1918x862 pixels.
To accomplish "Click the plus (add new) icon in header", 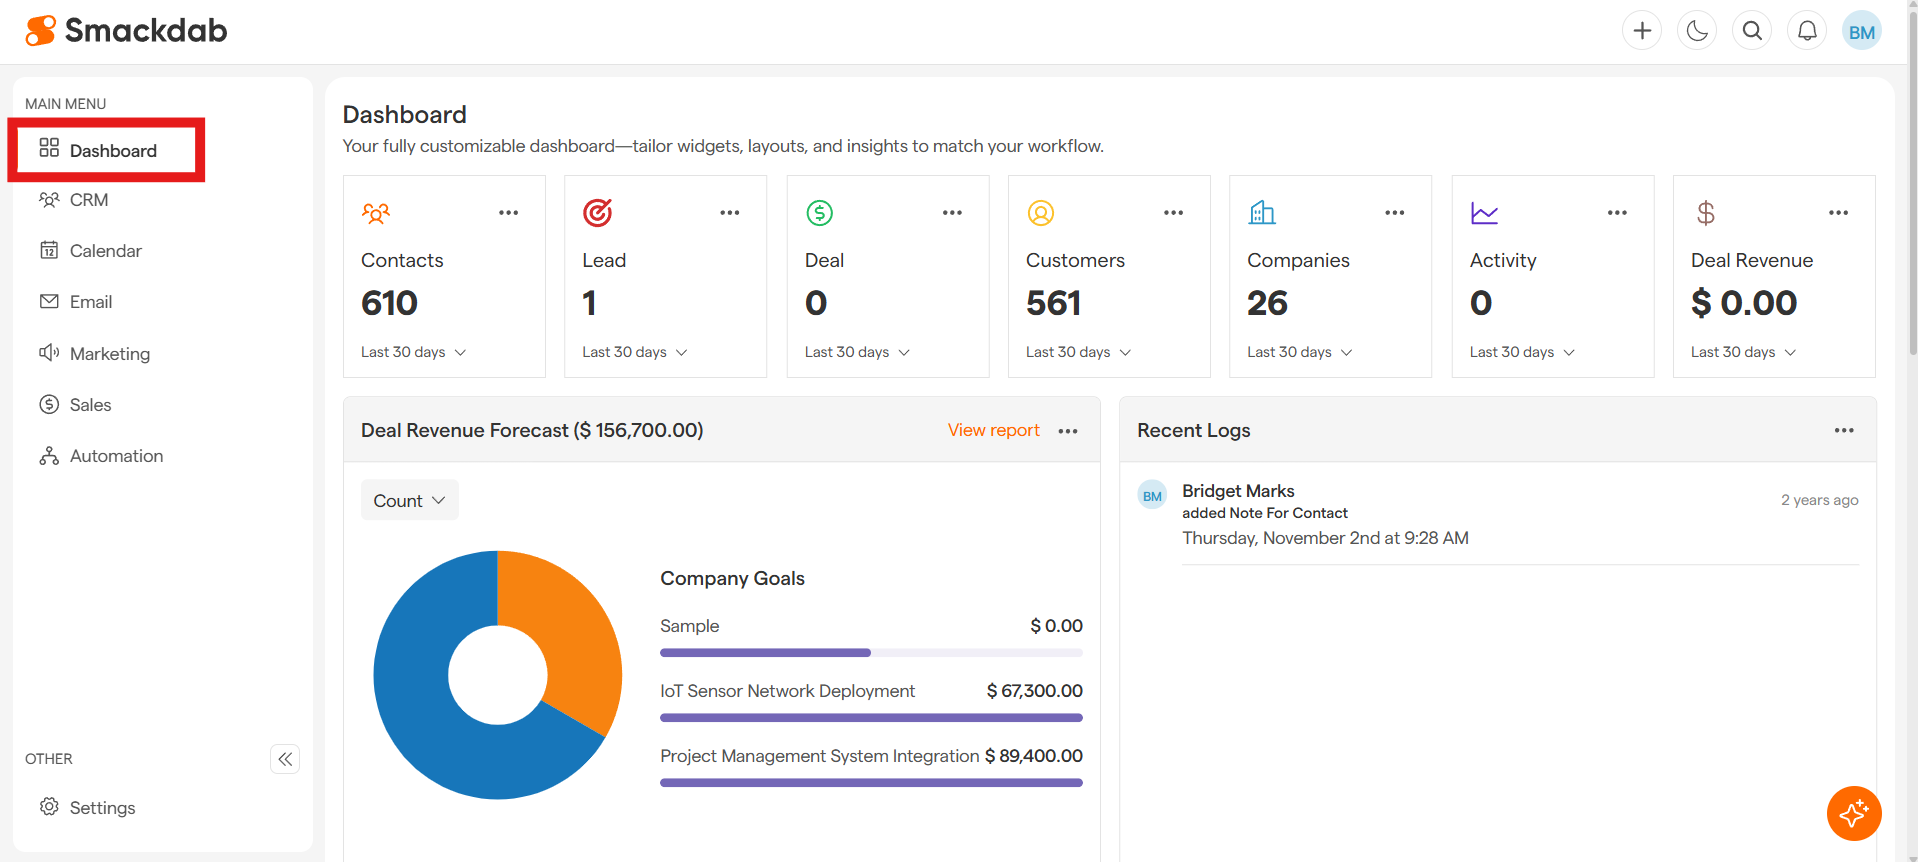I will tap(1642, 31).
